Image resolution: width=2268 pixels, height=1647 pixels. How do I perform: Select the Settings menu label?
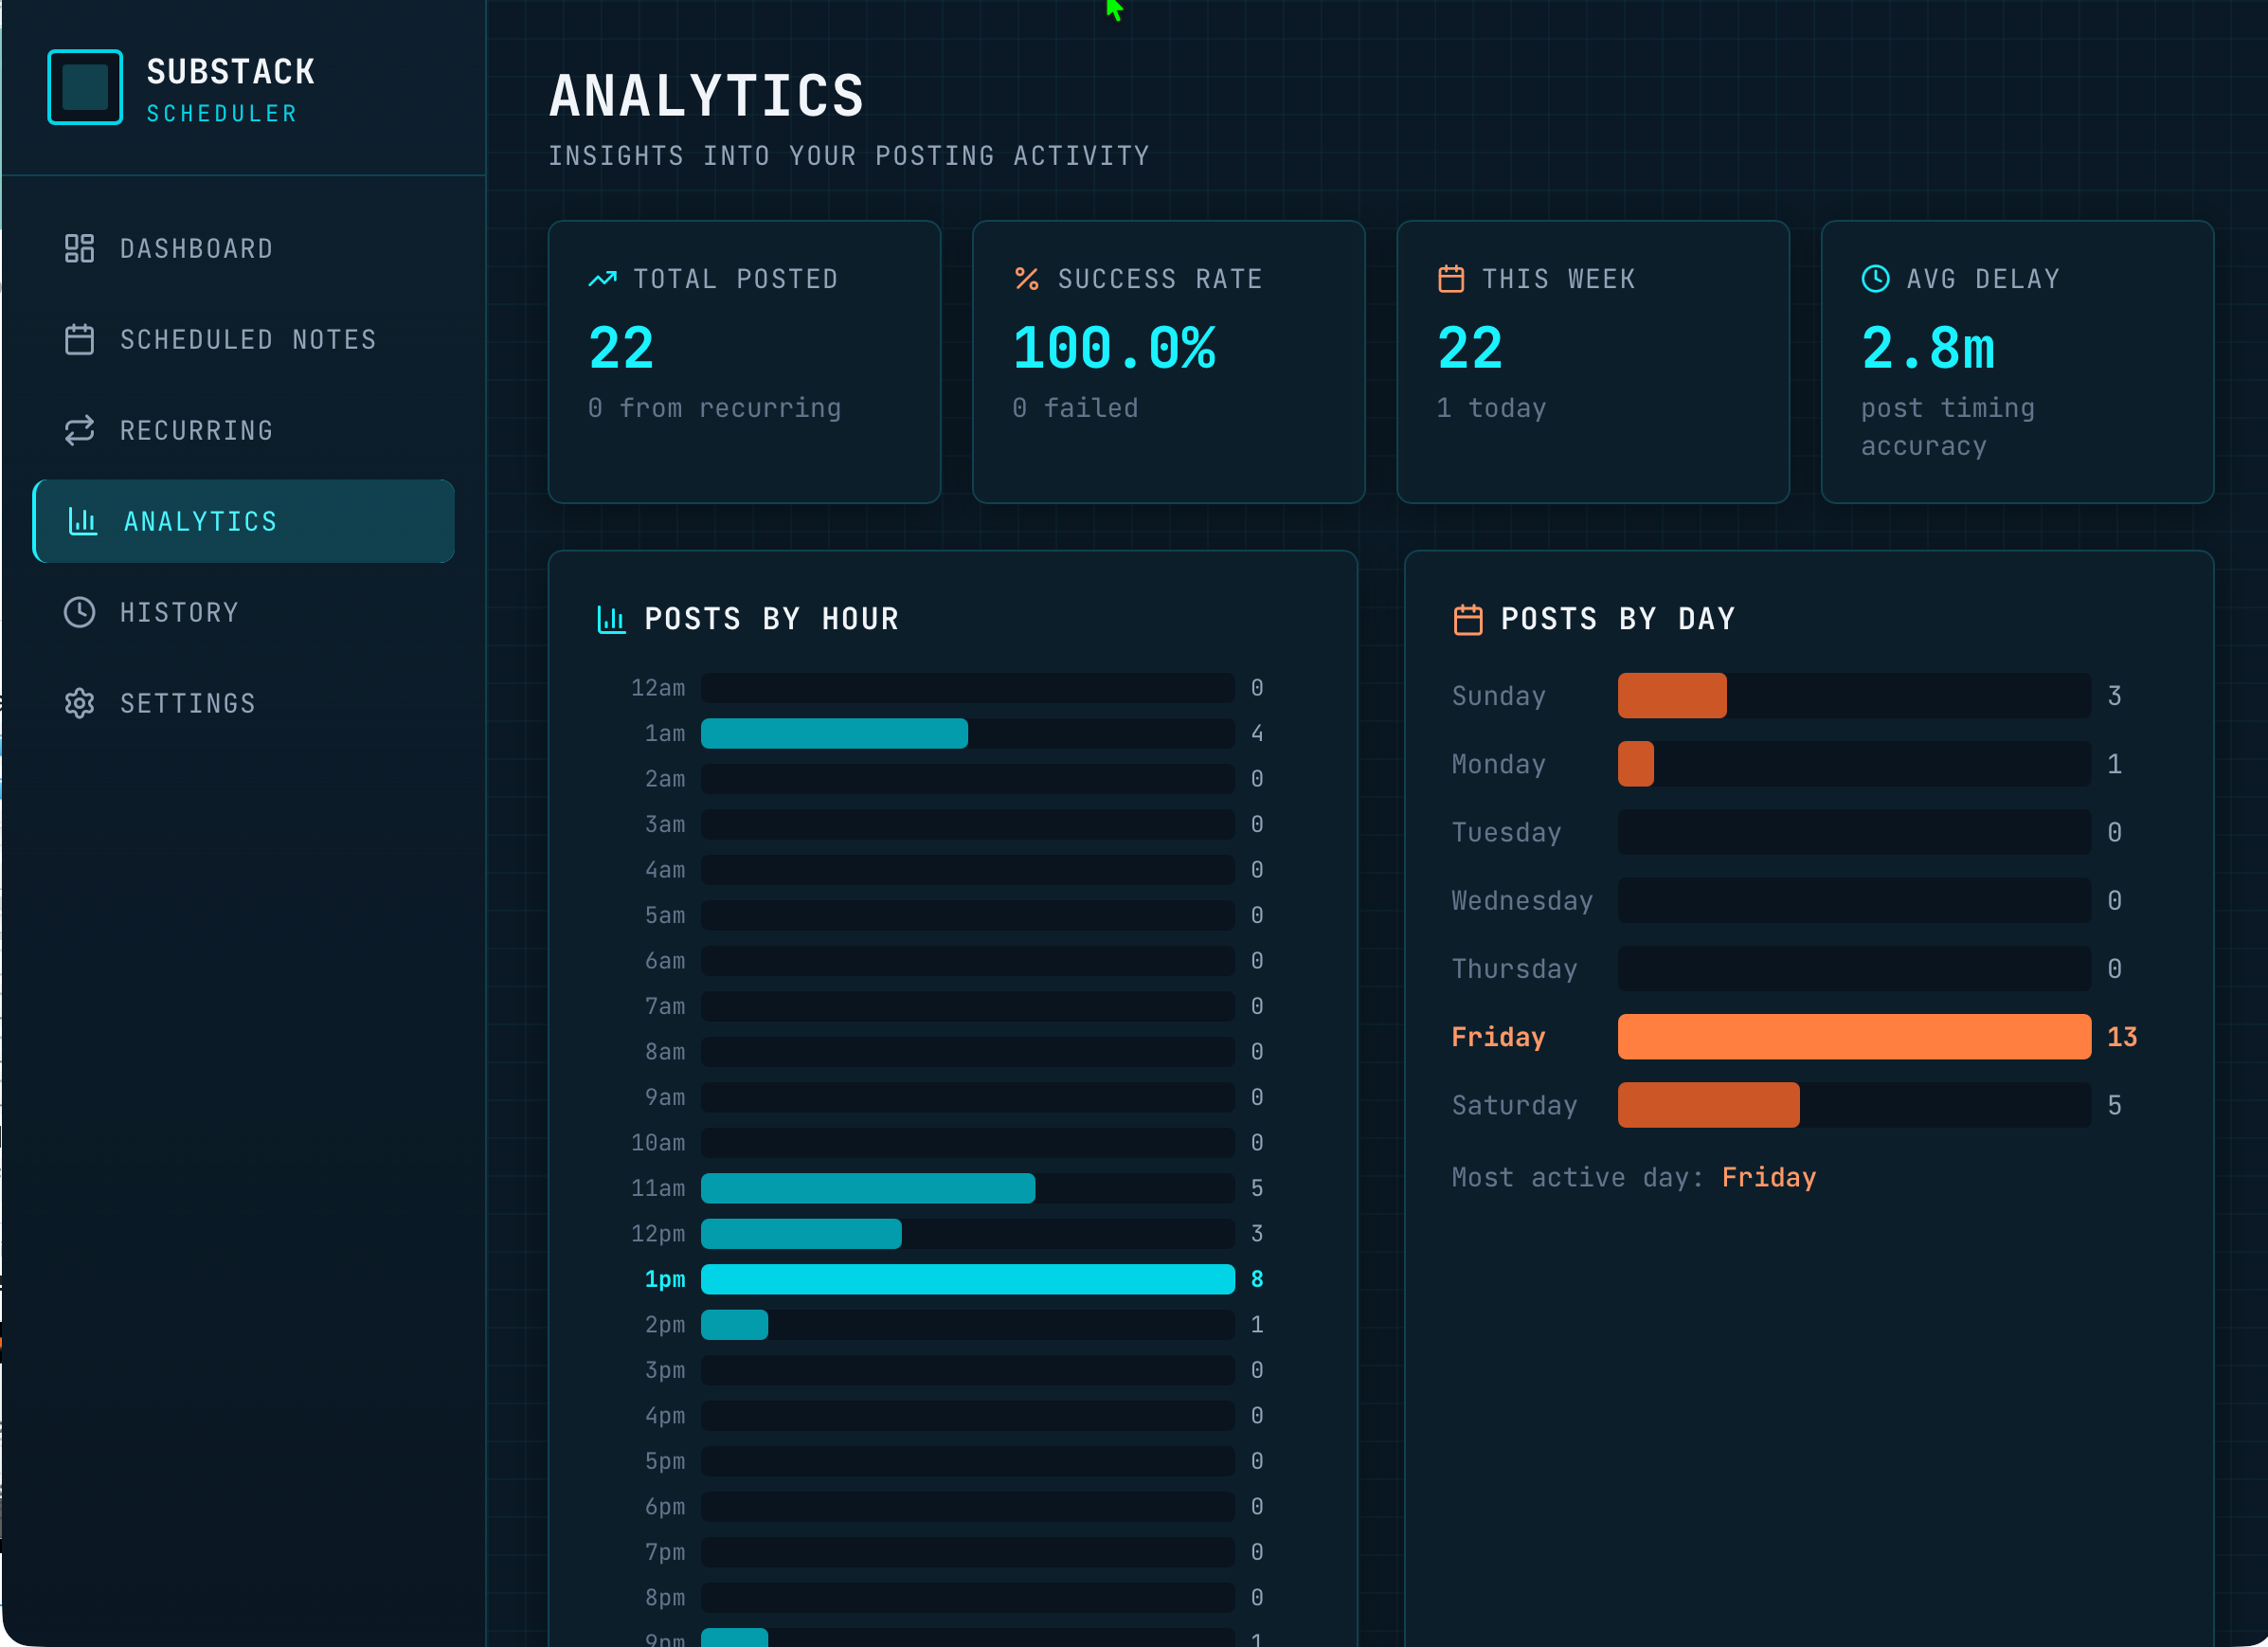click(188, 703)
